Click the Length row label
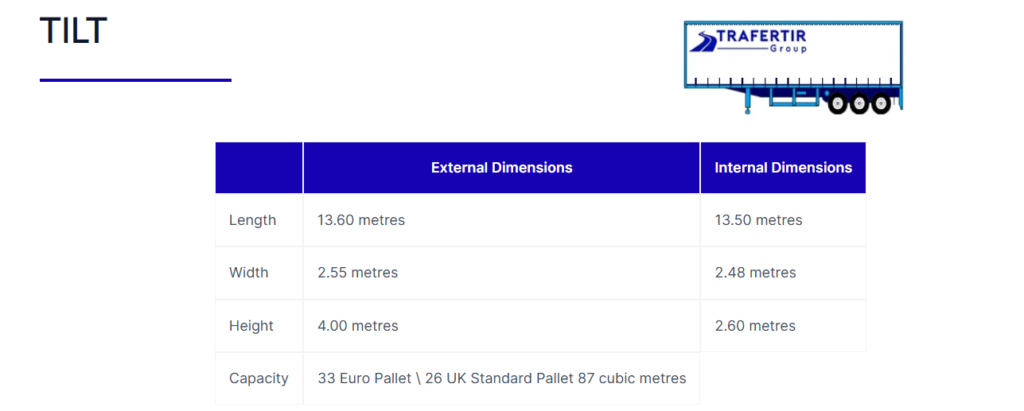Image resolution: width=1024 pixels, height=411 pixels. click(252, 220)
